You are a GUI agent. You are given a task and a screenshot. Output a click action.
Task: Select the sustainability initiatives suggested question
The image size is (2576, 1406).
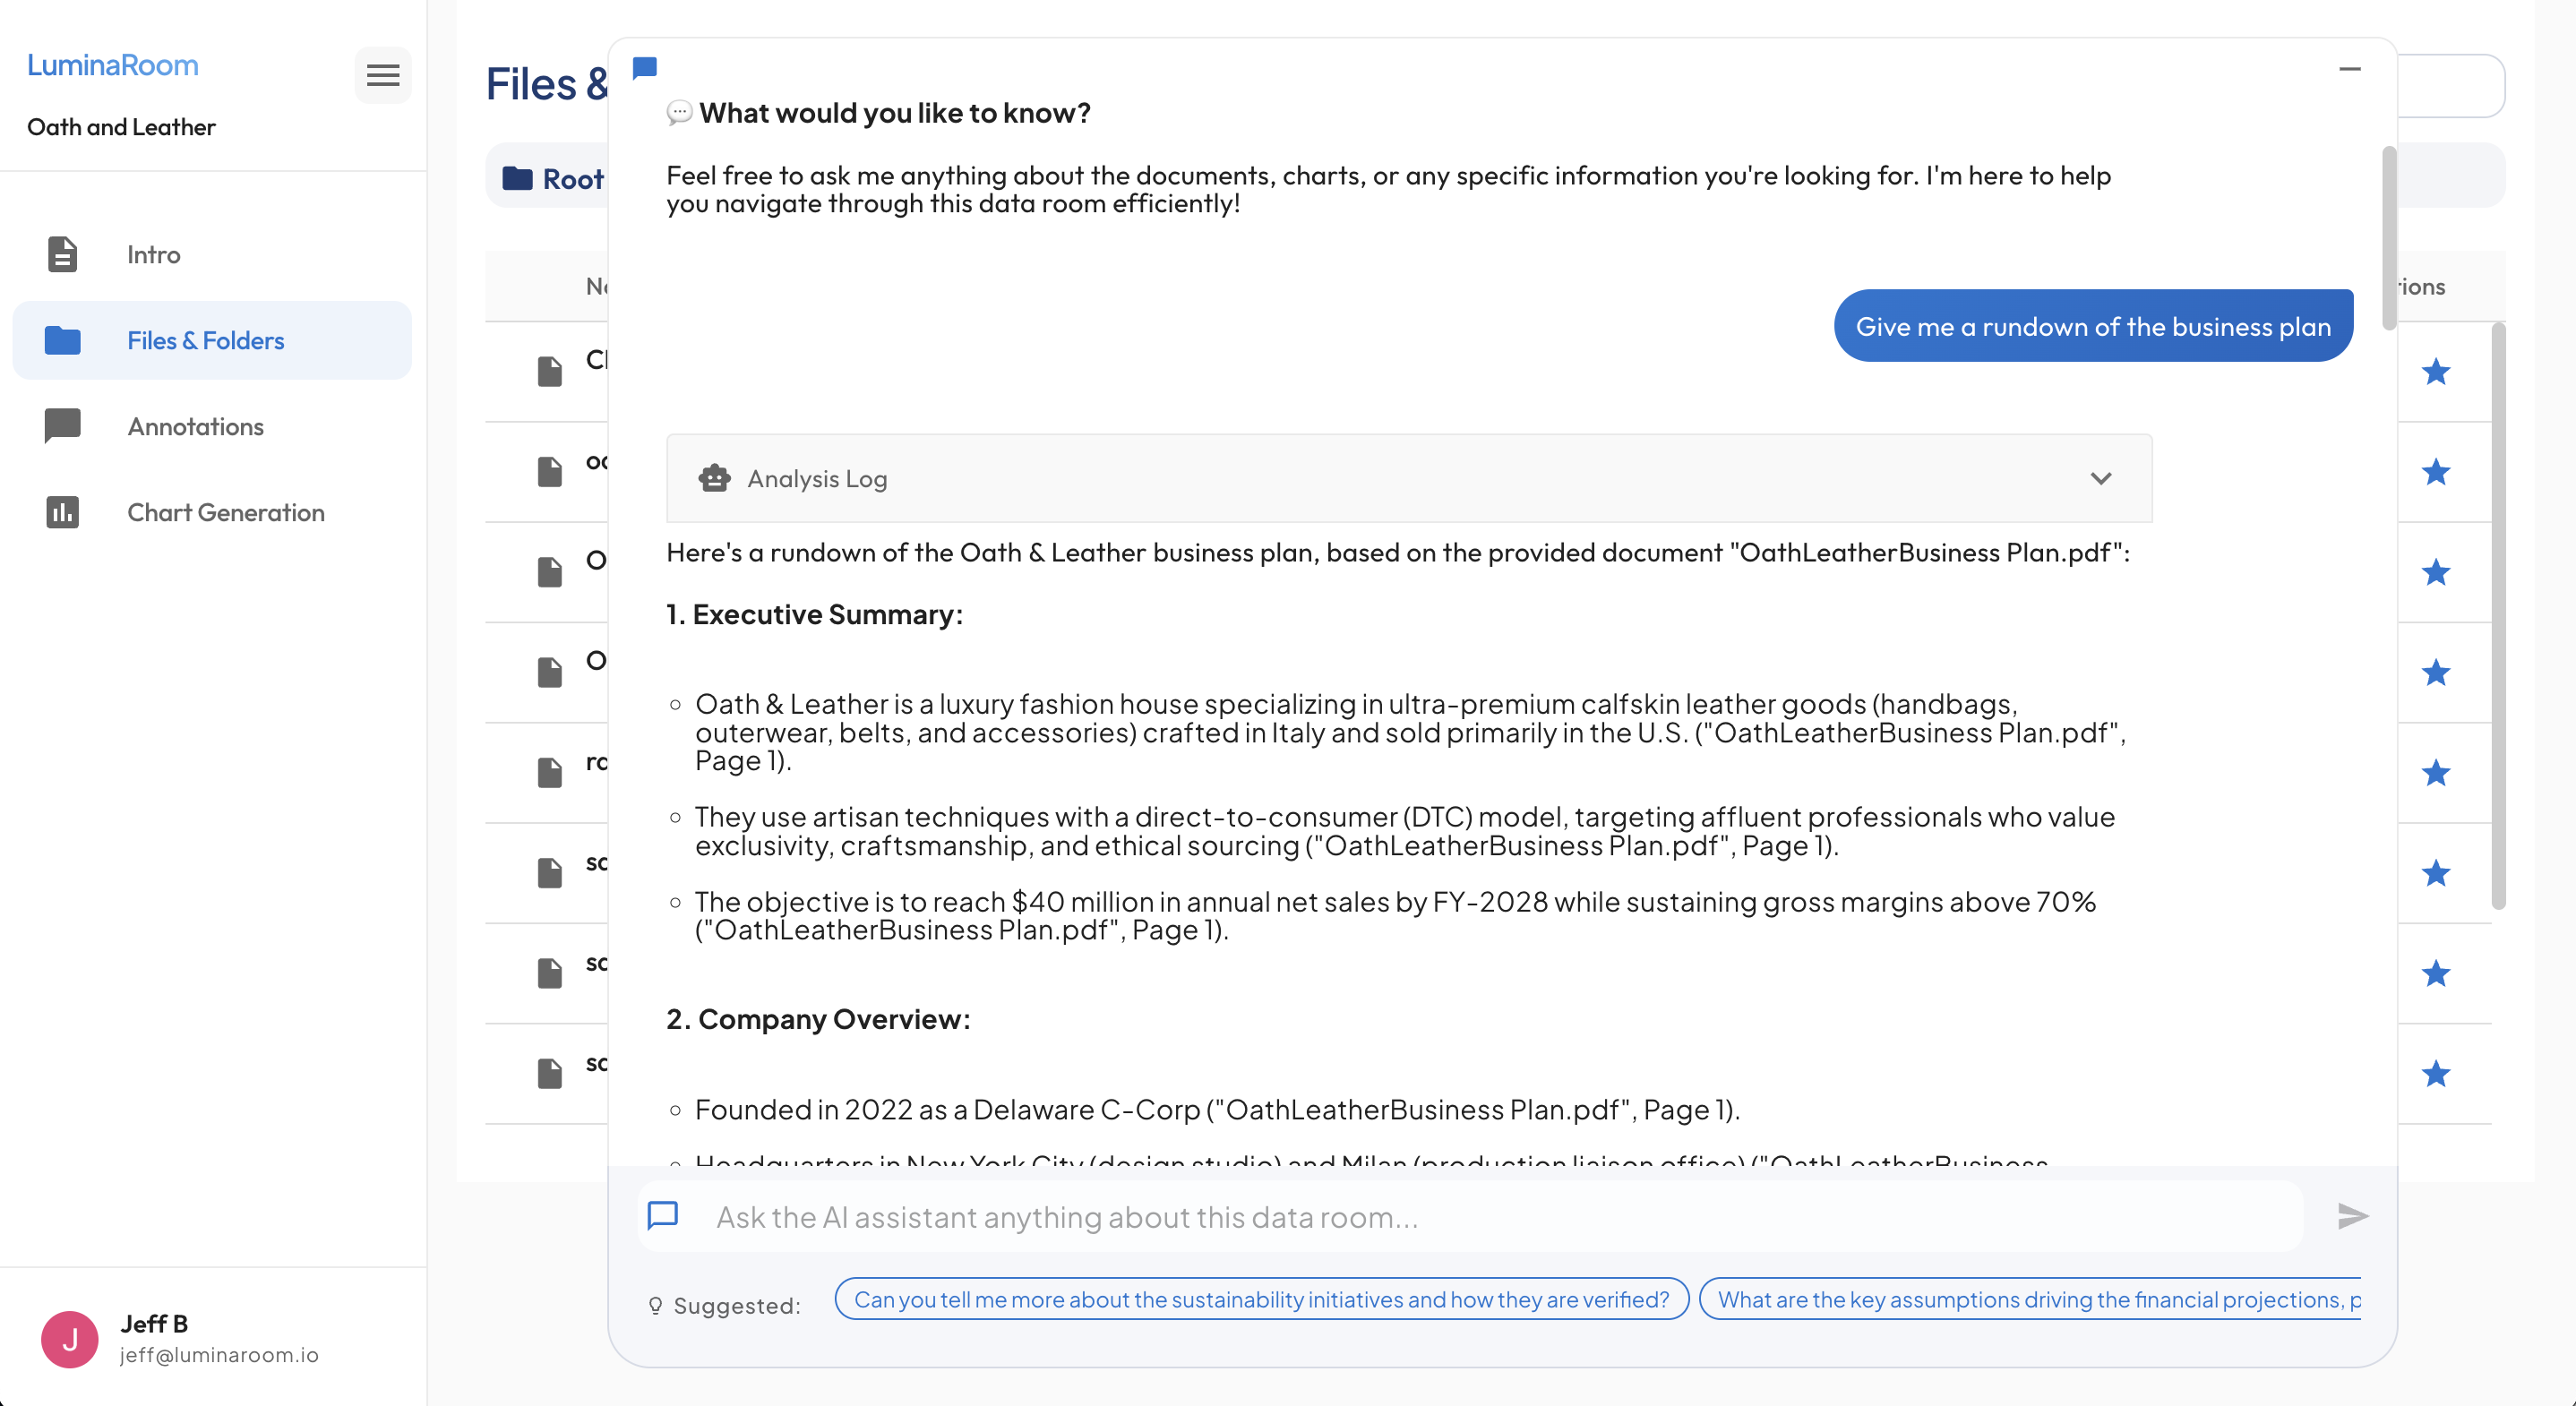coord(1261,1299)
